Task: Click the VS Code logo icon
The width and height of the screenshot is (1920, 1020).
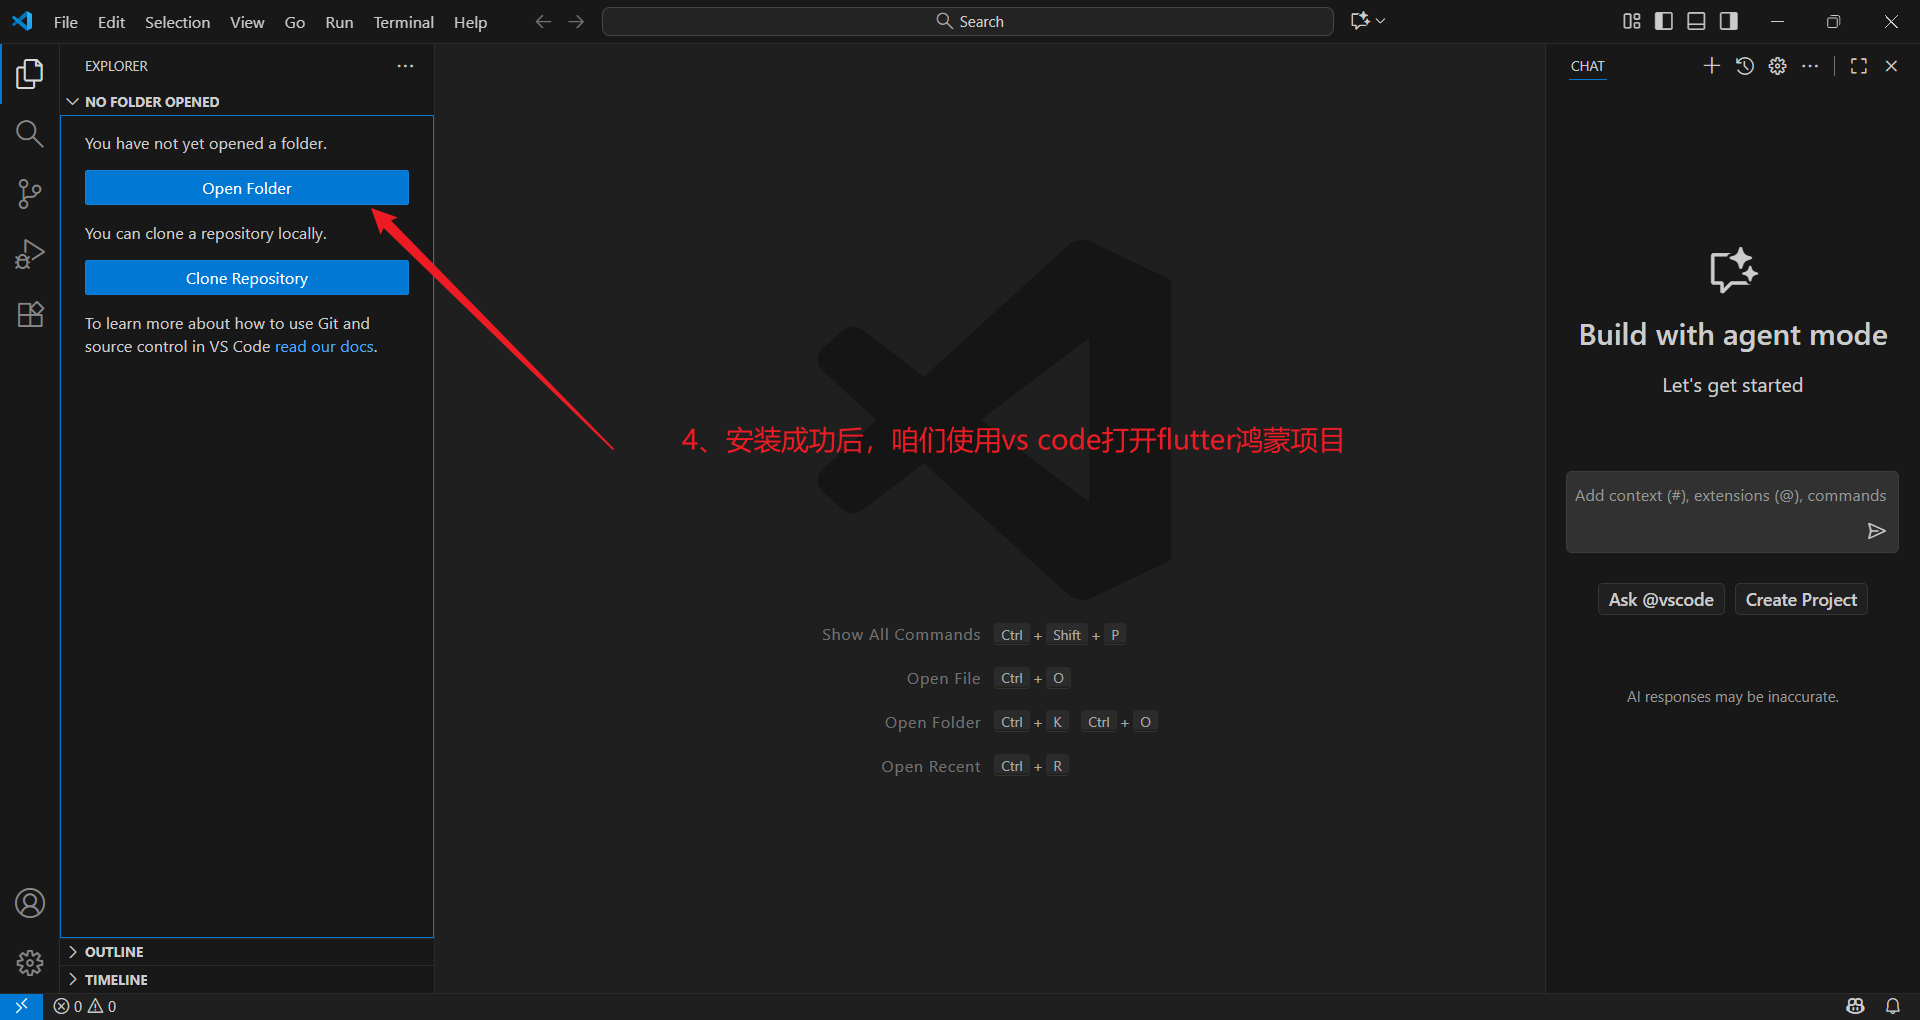Action: (x=22, y=21)
